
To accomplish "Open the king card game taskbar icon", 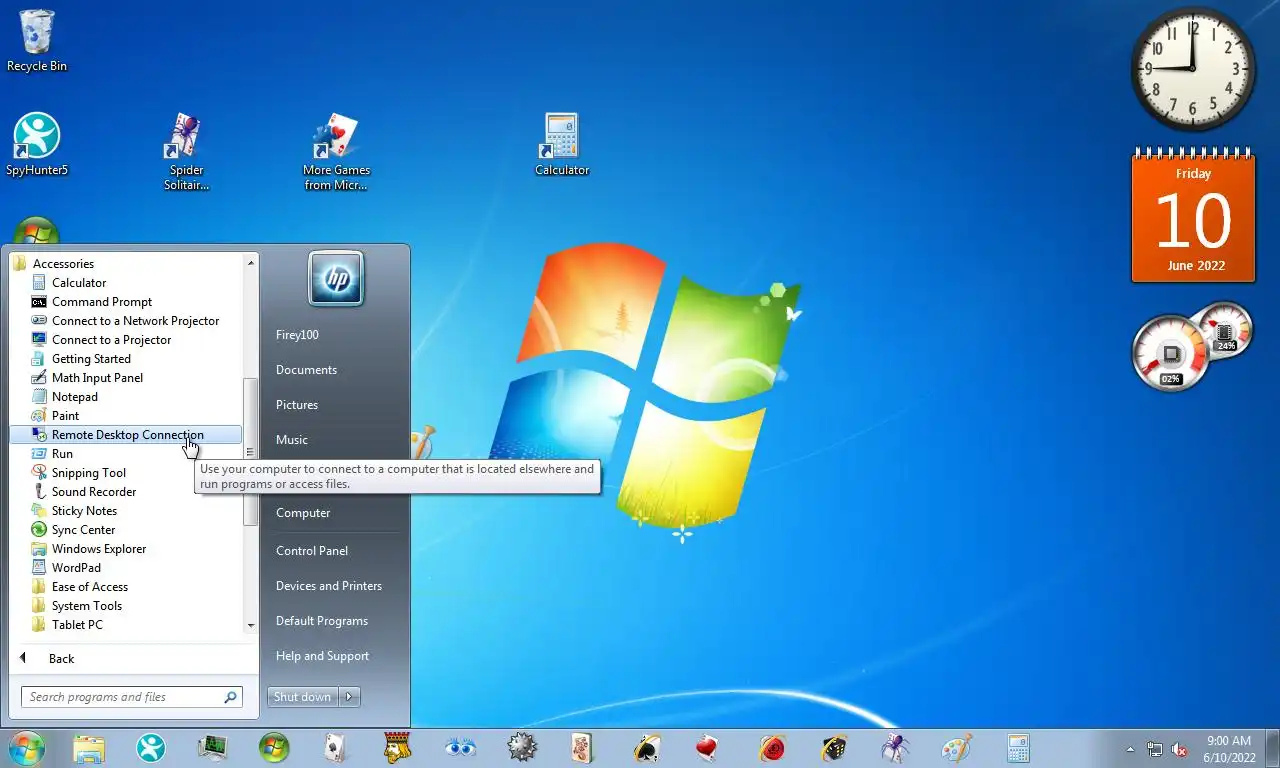I will click(x=398, y=748).
